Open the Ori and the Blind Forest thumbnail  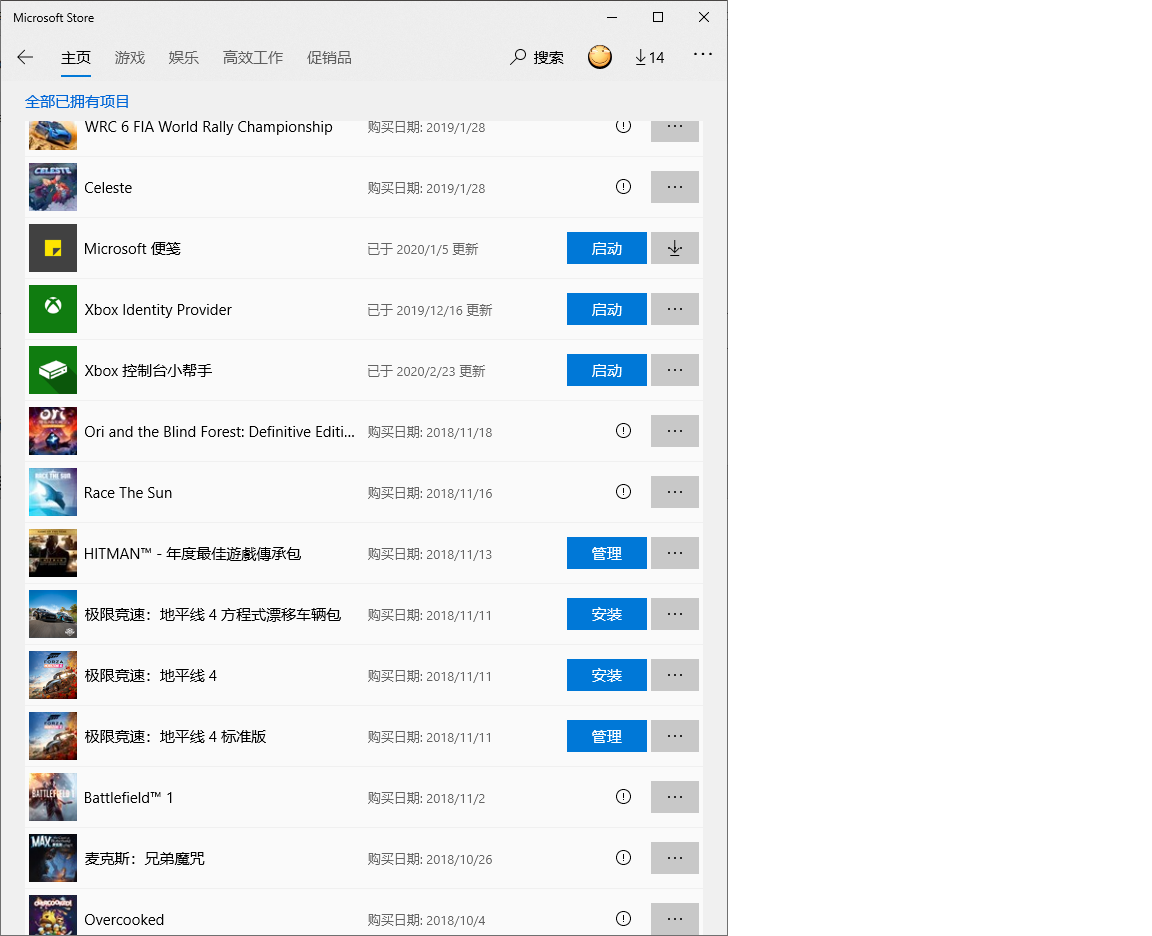(x=53, y=431)
